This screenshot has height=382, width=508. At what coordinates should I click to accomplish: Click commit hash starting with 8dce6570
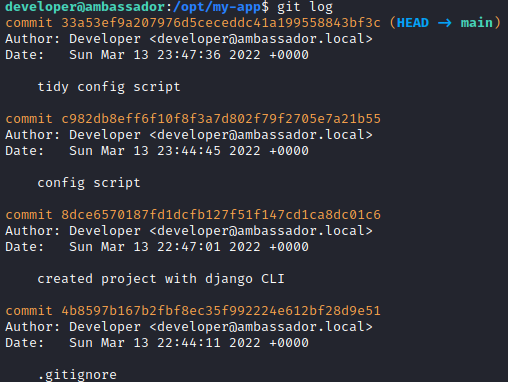click(221, 215)
